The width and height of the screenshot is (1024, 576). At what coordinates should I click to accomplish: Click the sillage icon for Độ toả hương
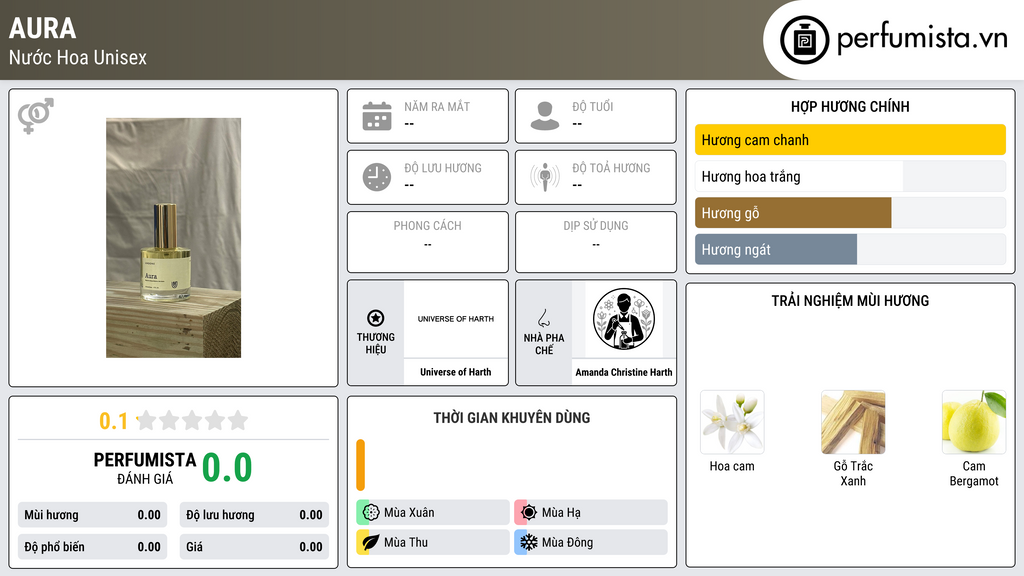tap(545, 177)
